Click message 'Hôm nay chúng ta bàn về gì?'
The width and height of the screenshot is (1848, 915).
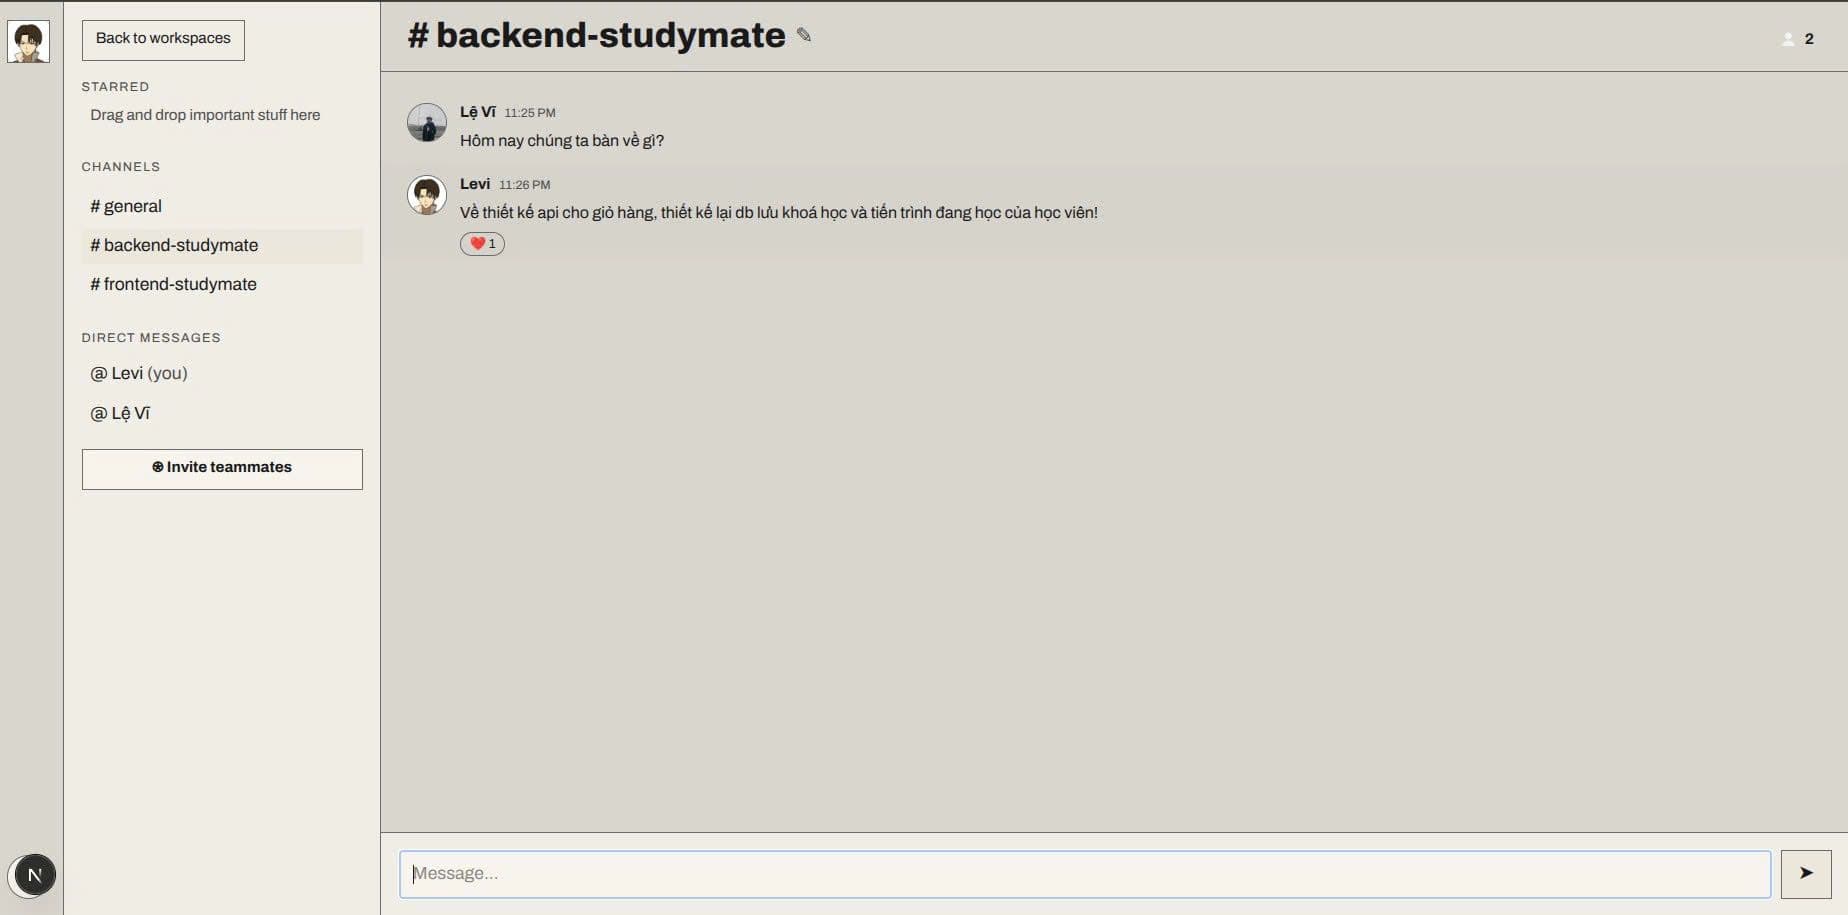(562, 141)
